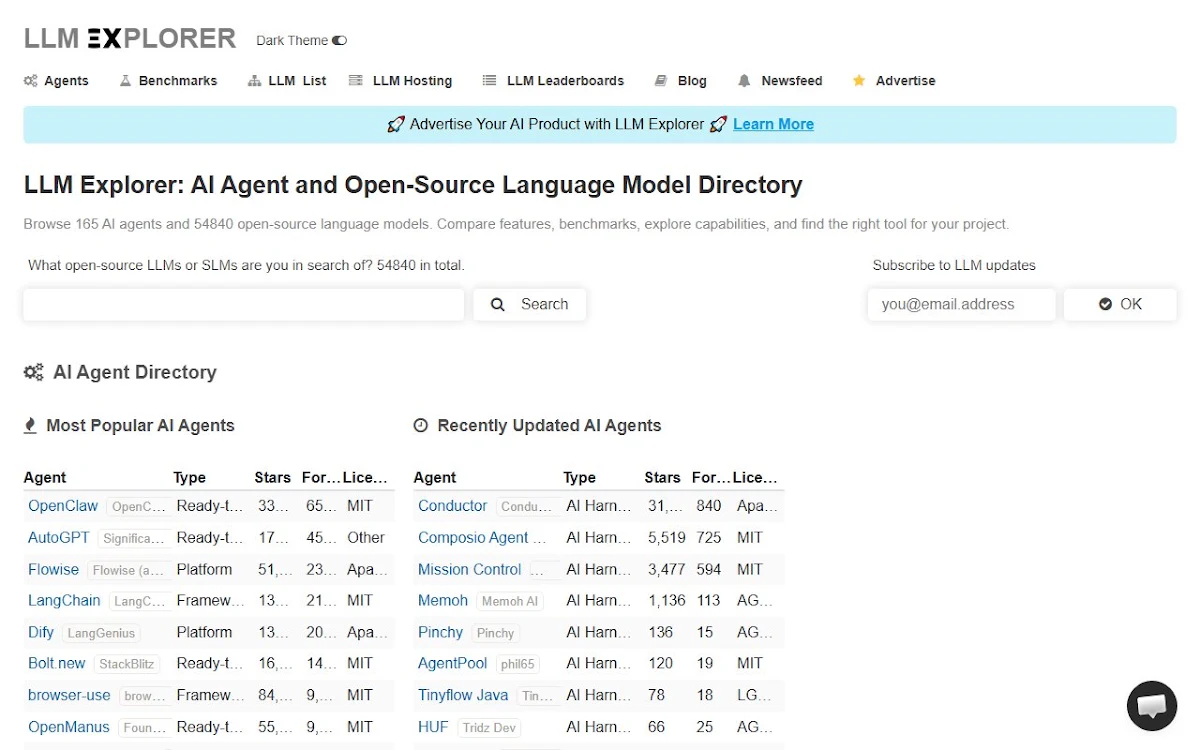Viewport: 1200px width, 750px height.
Task: Open the OpenManus agent link
Action: click(x=69, y=727)
